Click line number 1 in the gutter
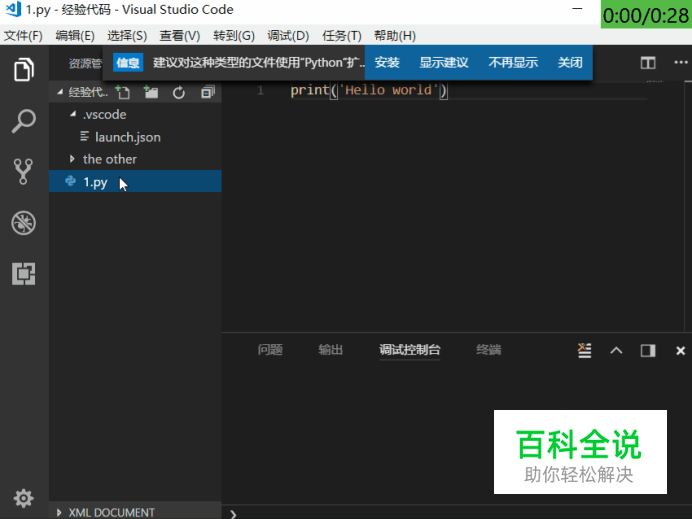The height and width of the screenshot is (519, 692). point(260,90)
